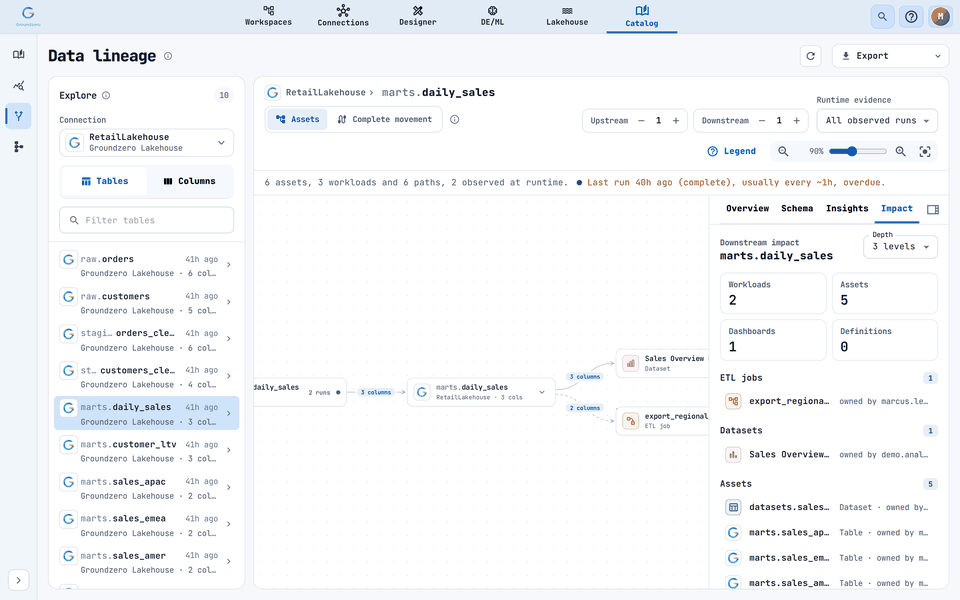Refresh the lineage view
Screen dimensions: 960x600
pyautogui.click(x=811, y=56)
